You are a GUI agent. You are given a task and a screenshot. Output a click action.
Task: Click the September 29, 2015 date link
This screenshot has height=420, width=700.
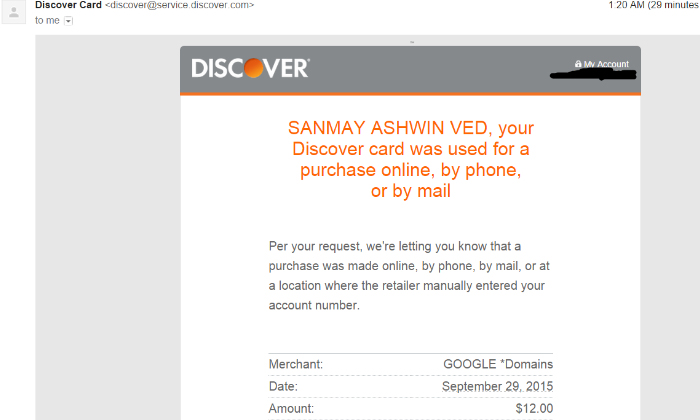click(x=497, y=386)
